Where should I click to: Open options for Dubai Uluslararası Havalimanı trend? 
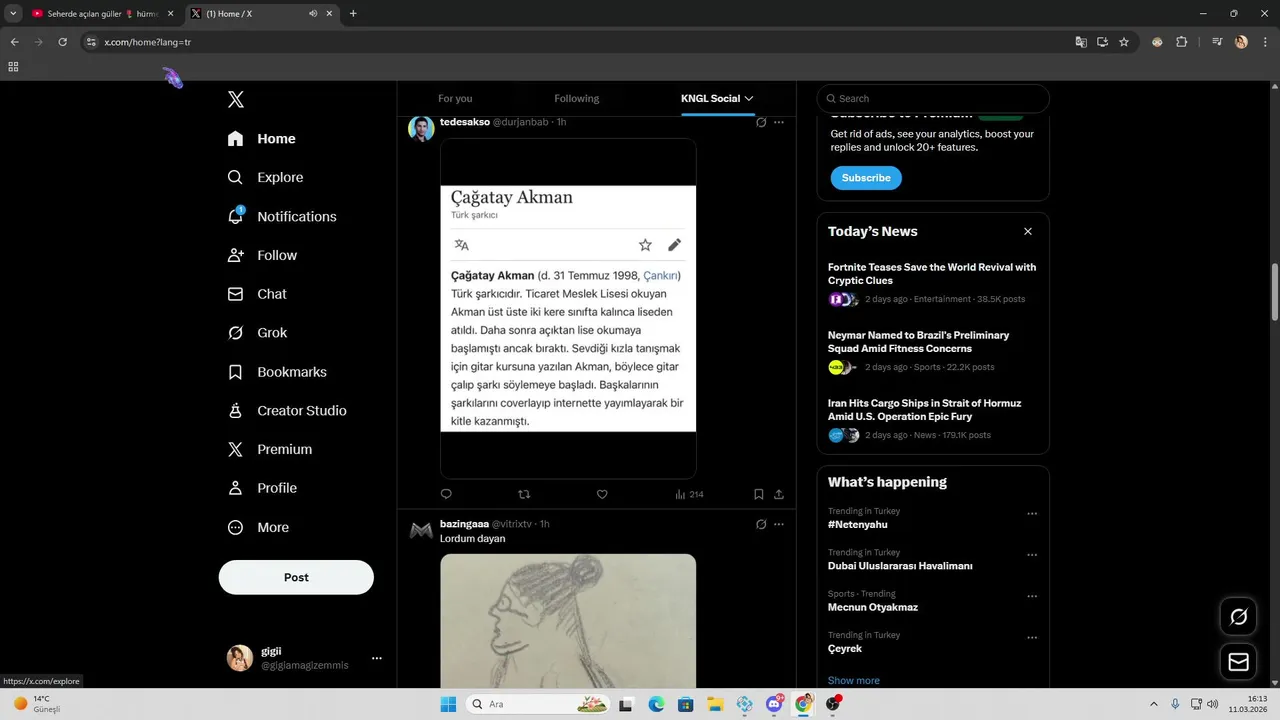1032,555
